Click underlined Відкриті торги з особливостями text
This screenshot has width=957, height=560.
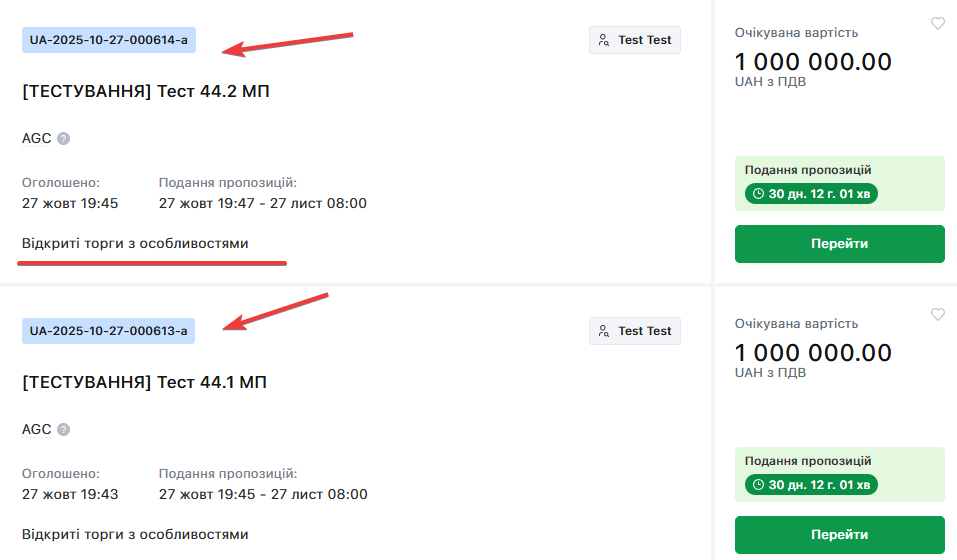[x=135, y=243]
